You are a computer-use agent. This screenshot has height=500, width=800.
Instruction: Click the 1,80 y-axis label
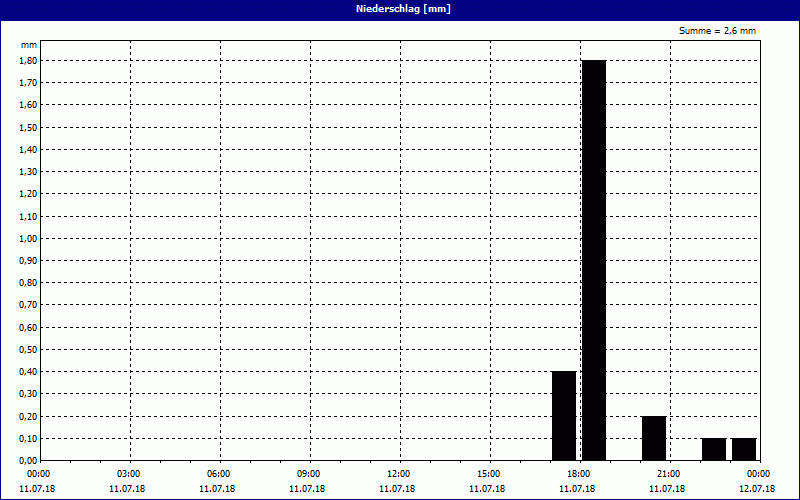pyautogui.click(x=27, y=61)
